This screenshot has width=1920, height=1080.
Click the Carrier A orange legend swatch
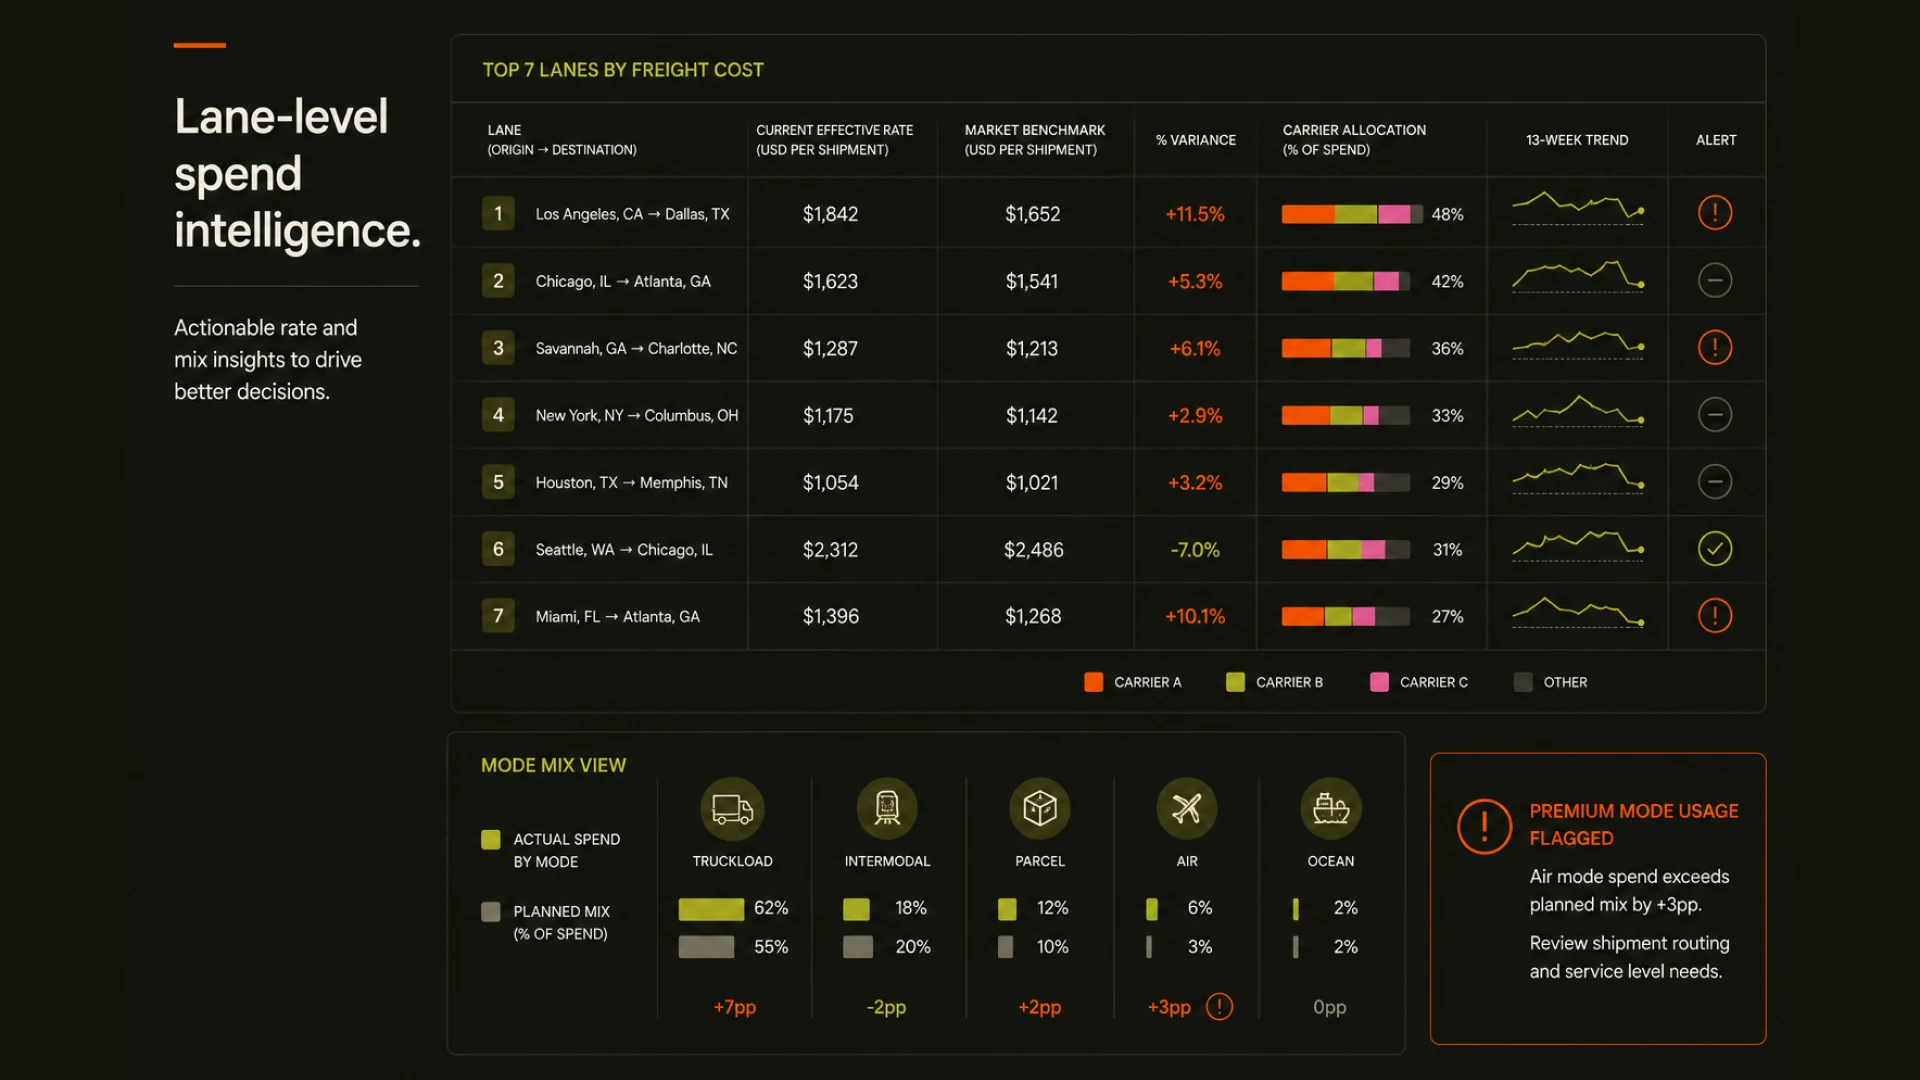pyautogui.click(x=1093, y=682)
